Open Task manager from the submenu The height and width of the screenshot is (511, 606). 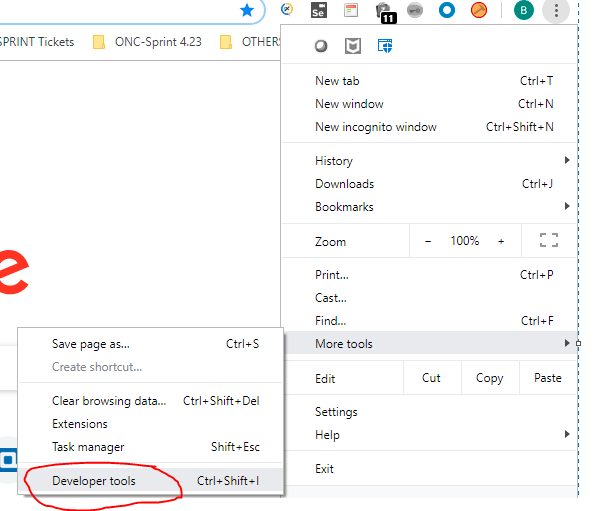point(151,447)
